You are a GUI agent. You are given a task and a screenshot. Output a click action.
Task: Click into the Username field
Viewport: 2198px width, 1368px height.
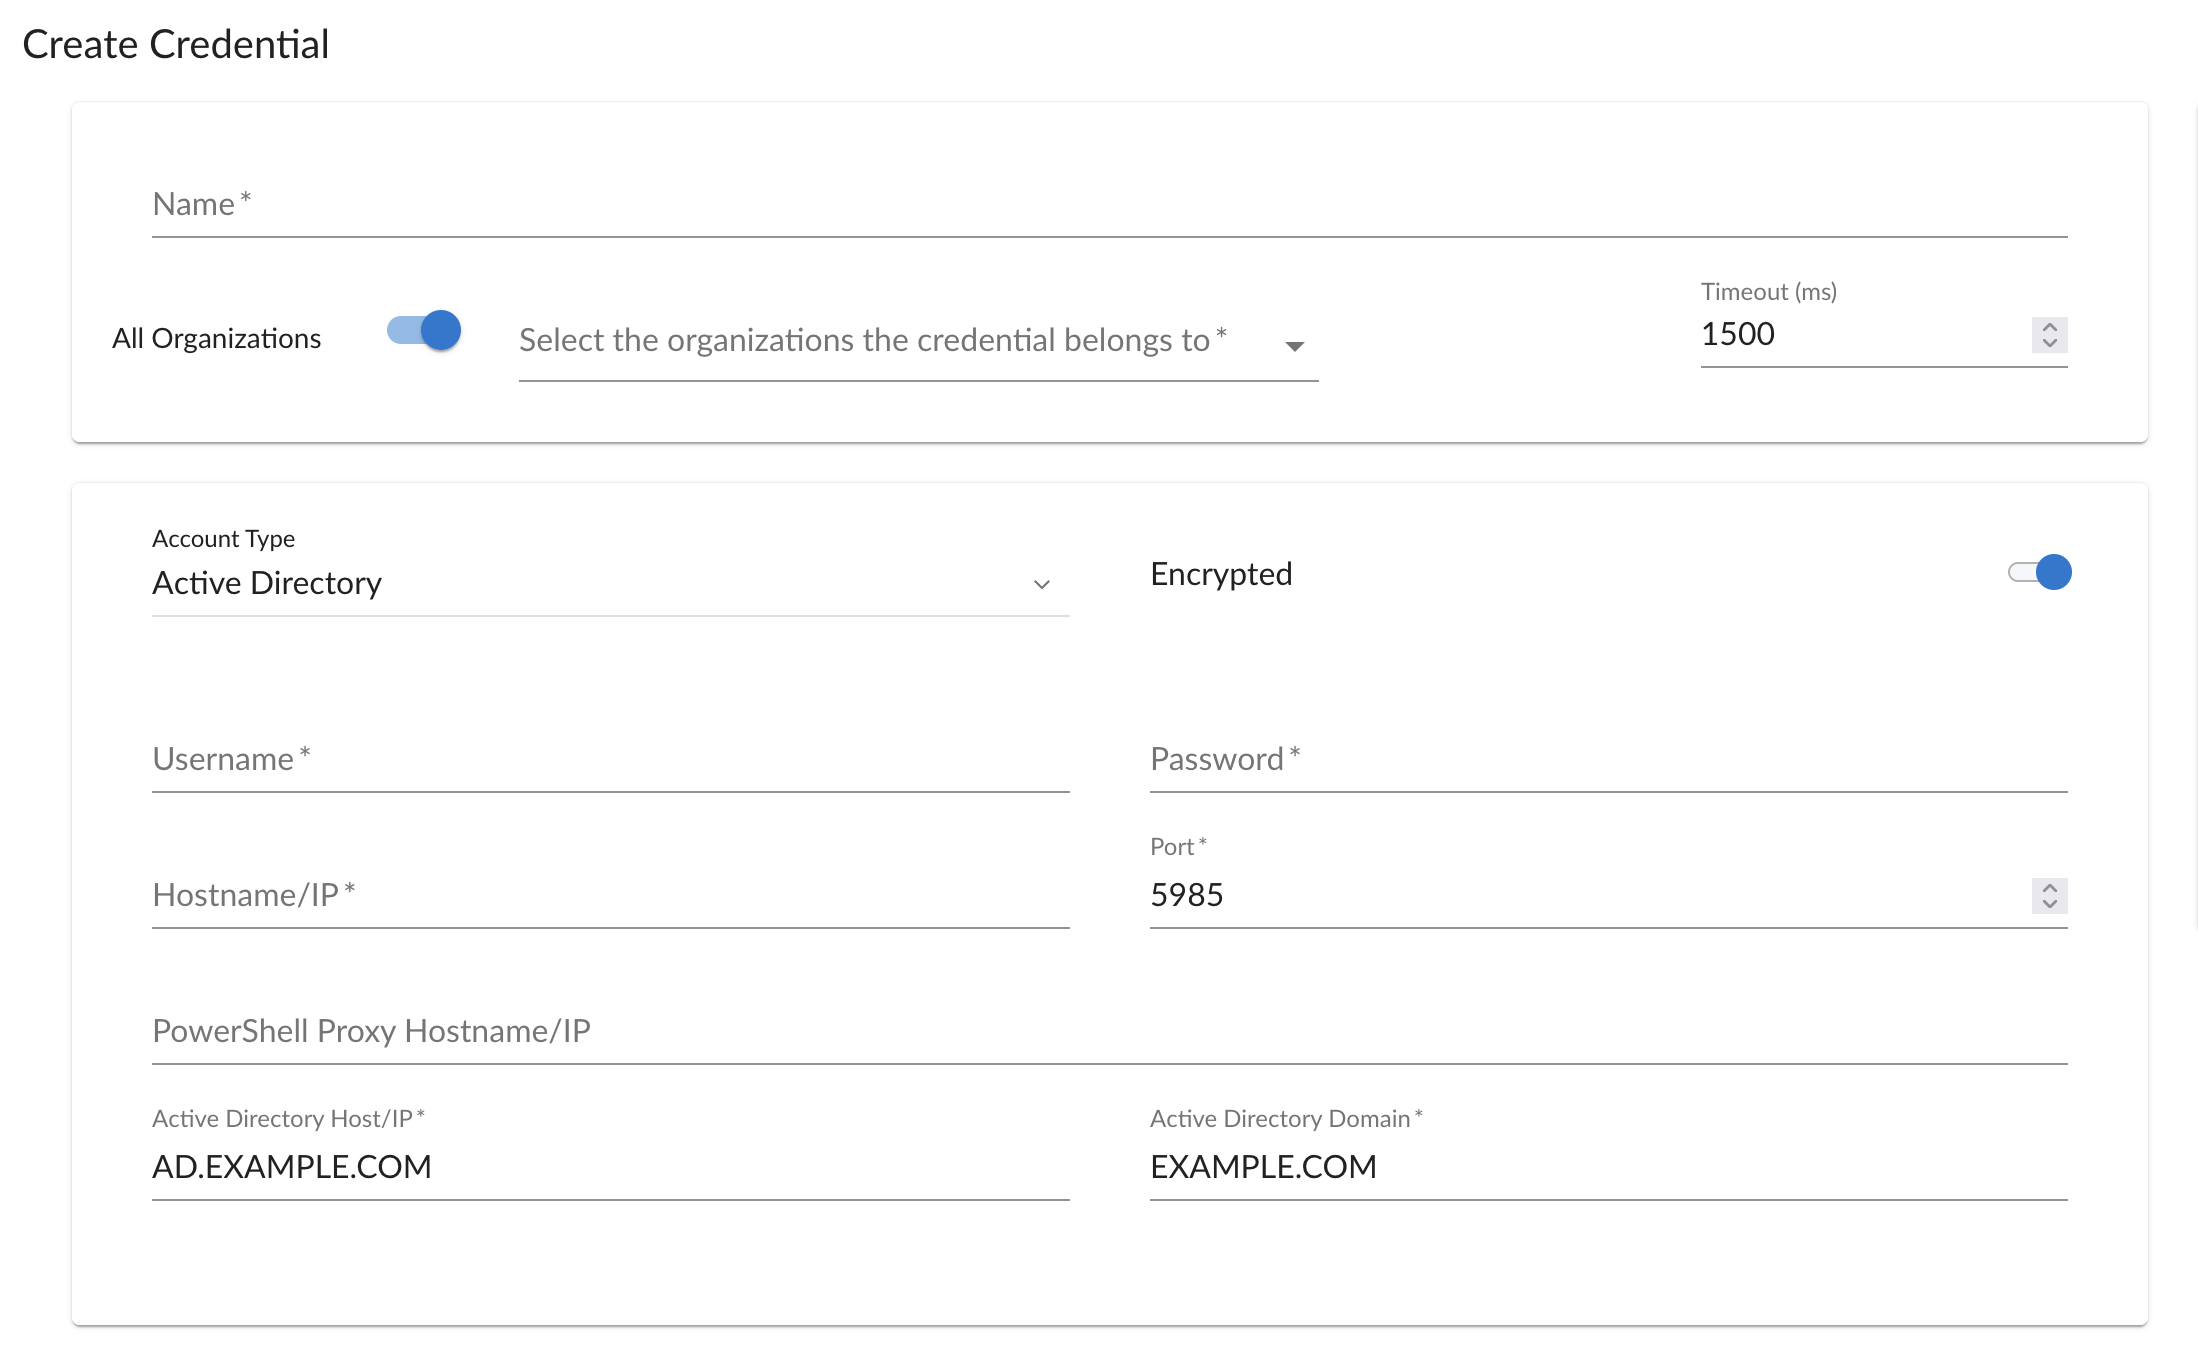click(610, 760)
